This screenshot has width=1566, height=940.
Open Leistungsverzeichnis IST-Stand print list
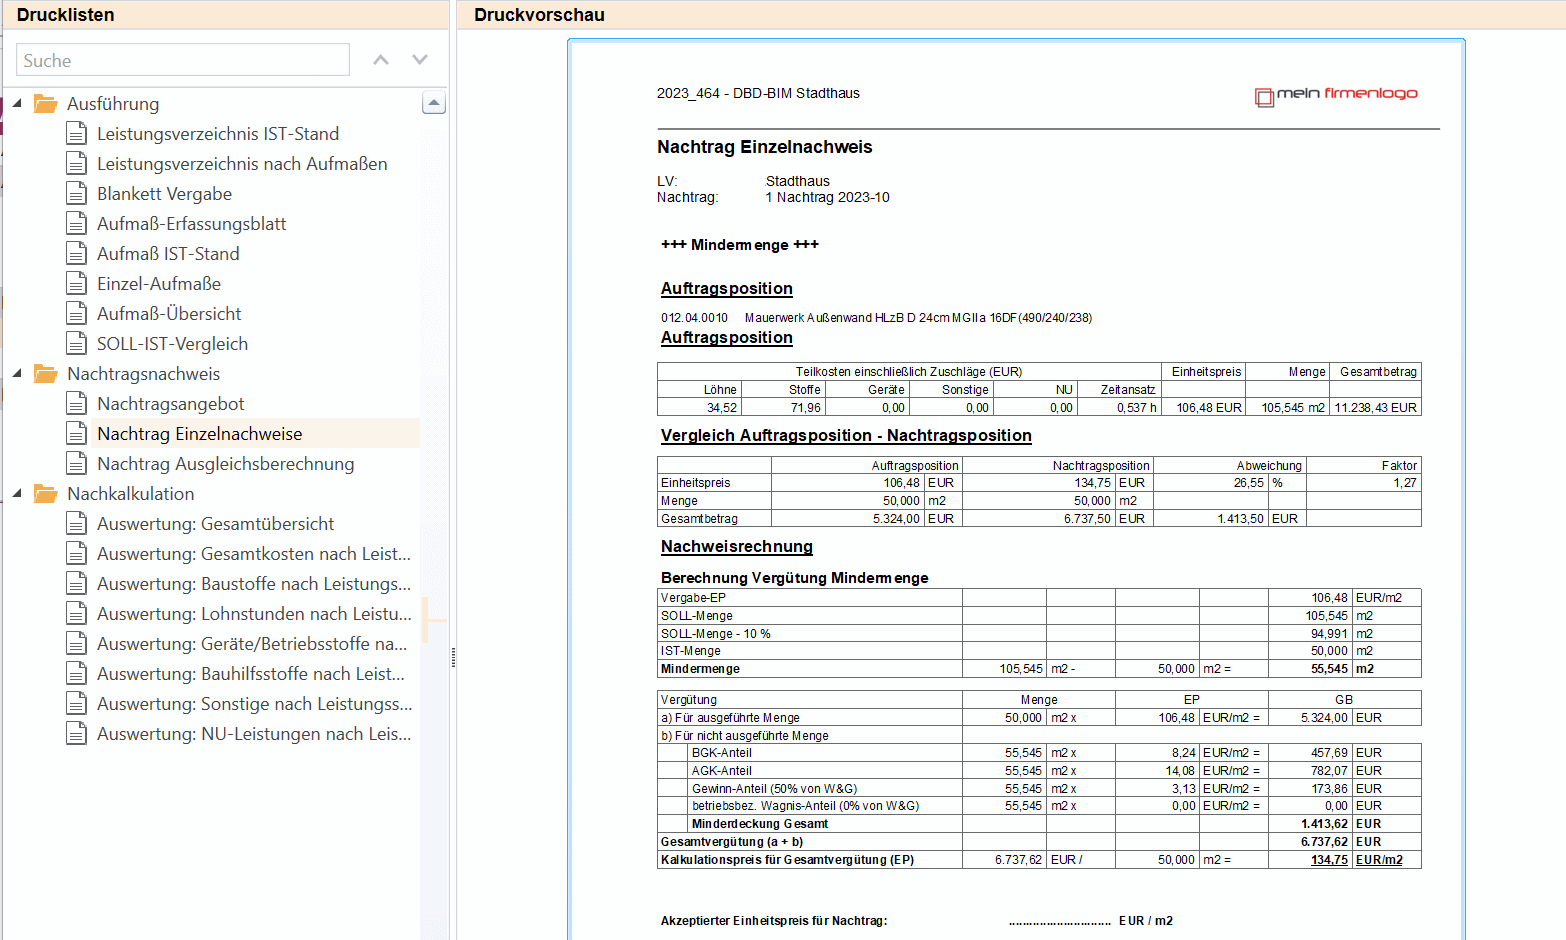218,134
